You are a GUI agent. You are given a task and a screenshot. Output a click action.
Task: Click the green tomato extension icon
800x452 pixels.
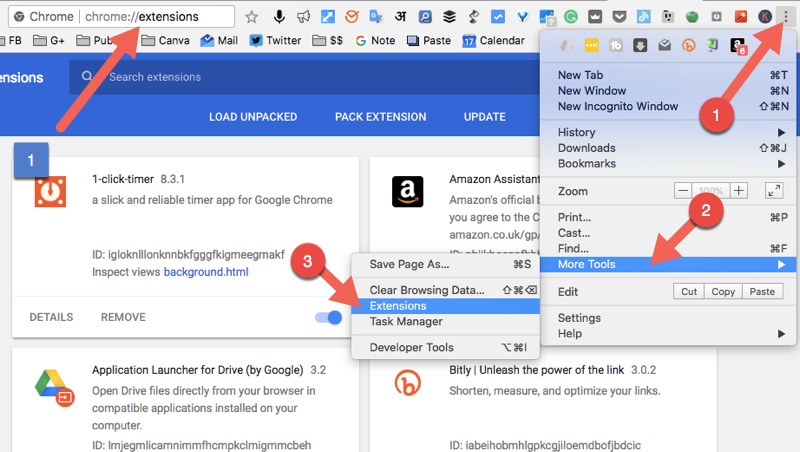pos(692,17)
